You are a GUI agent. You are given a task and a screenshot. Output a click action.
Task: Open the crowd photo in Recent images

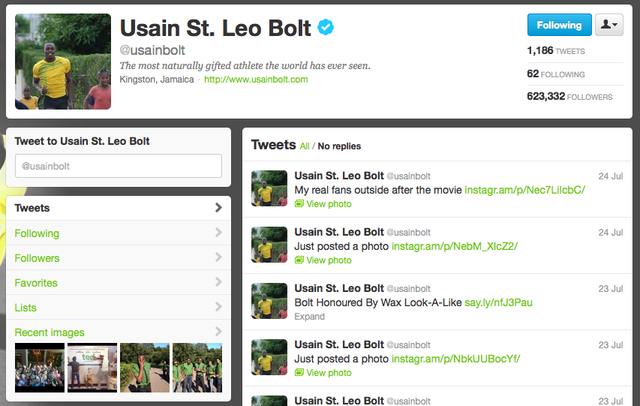(40, 368)
